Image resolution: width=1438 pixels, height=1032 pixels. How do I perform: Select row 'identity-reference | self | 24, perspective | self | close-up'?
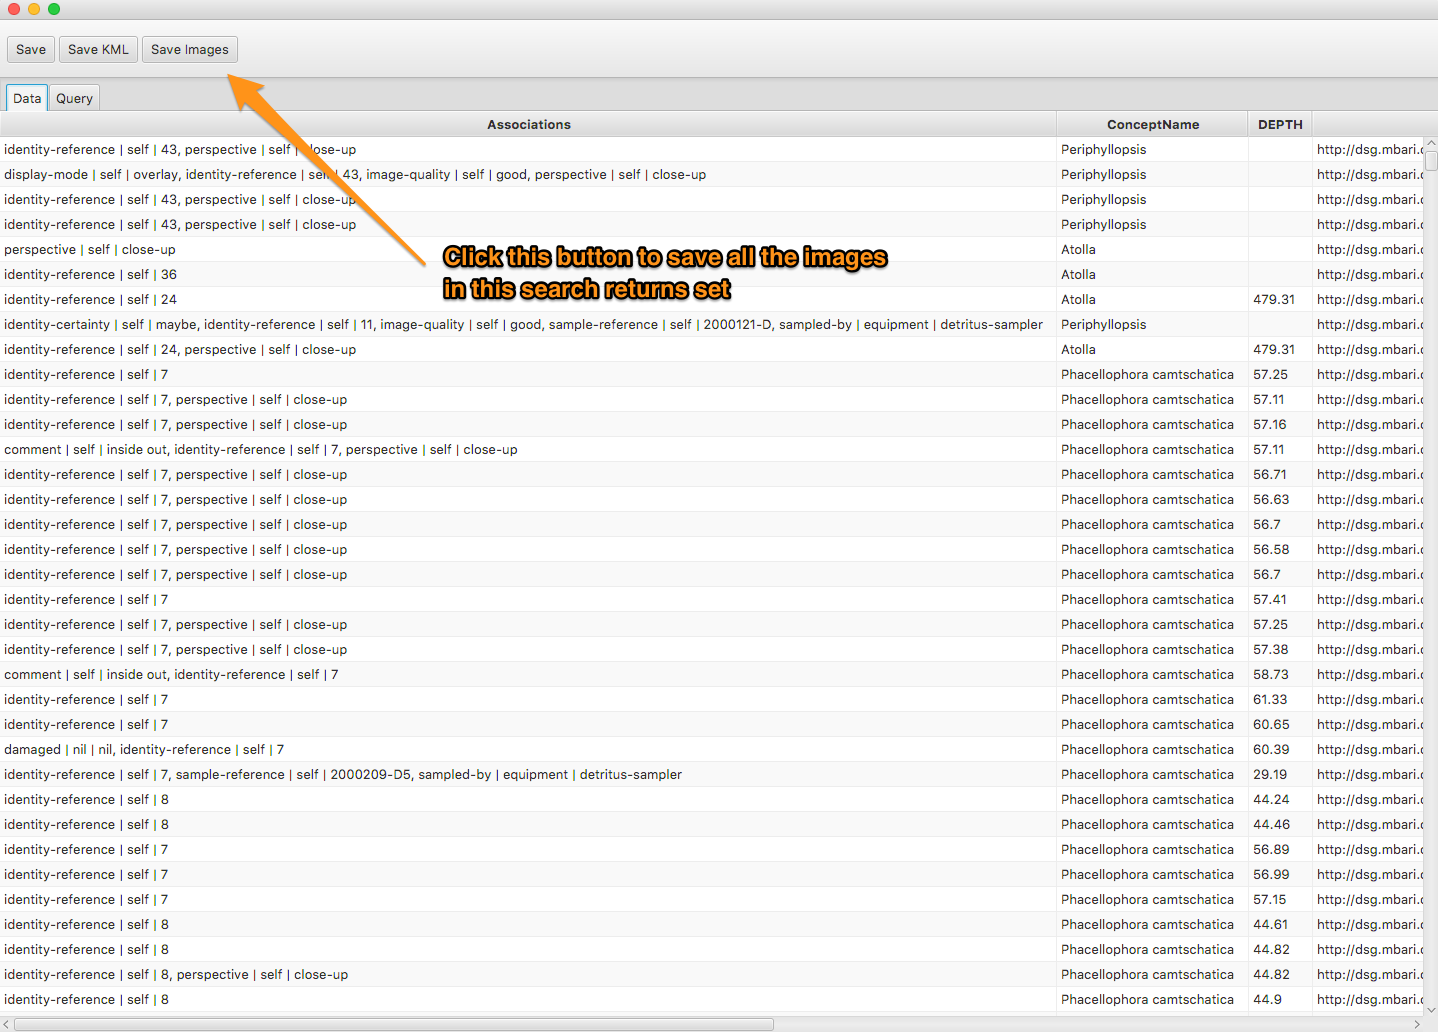712,349
